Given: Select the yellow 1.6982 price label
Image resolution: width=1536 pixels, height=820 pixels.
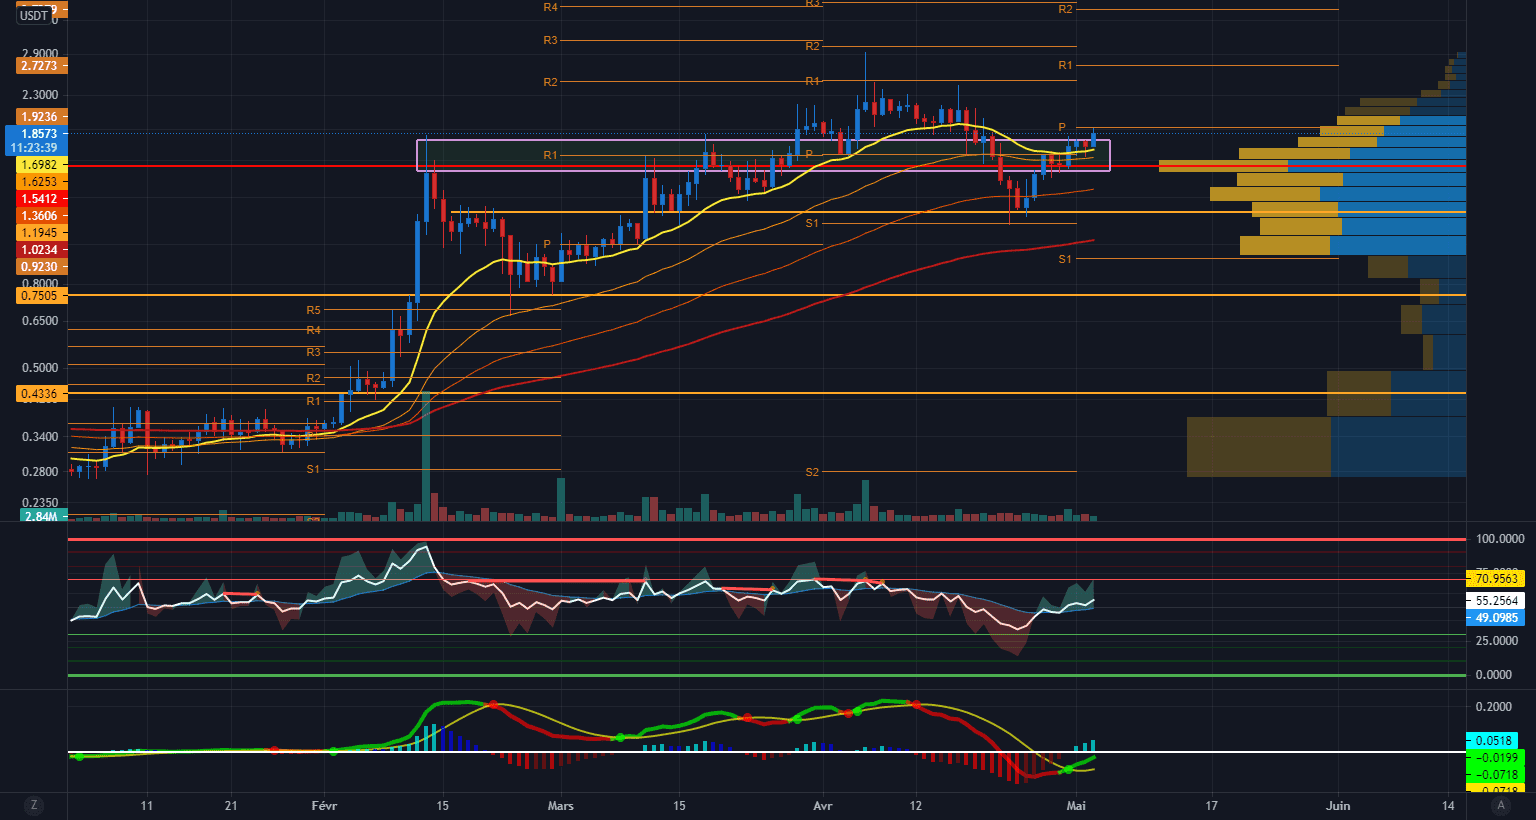Looking at the screenshot, I should [x=42, y=165].
